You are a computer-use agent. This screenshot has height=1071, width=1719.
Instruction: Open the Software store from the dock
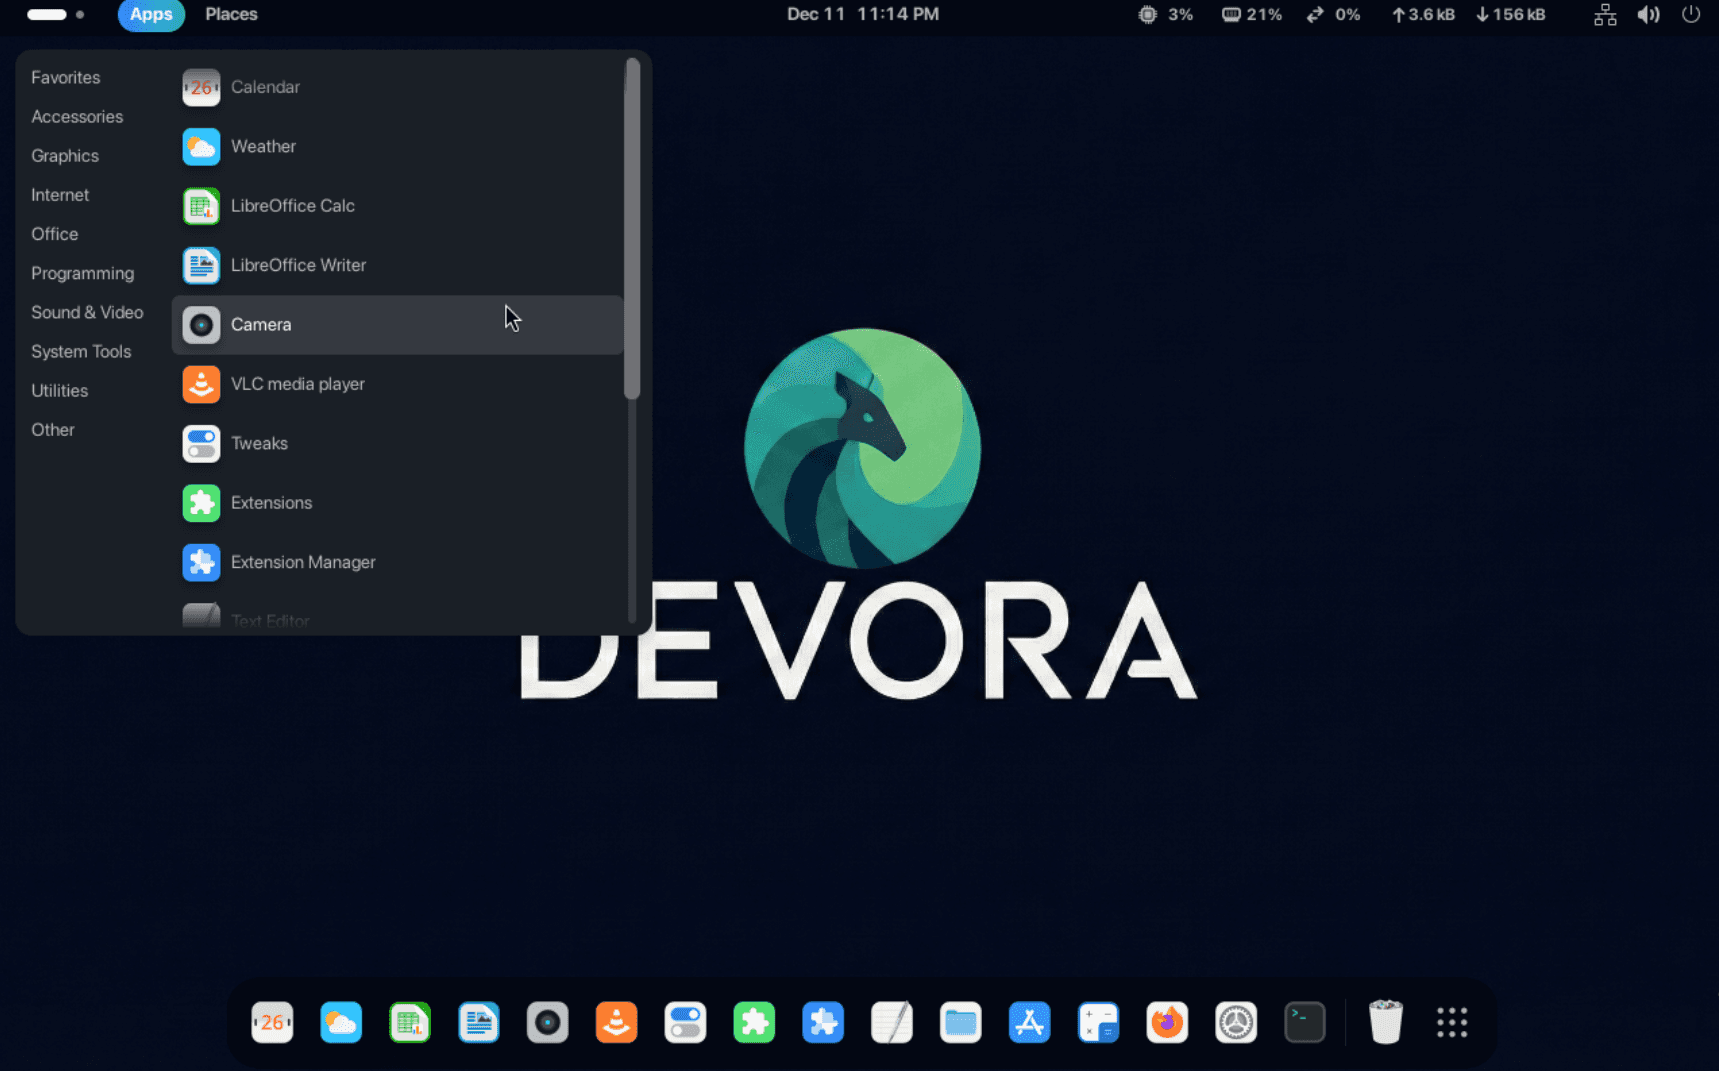click(x=1029, y=1022)
